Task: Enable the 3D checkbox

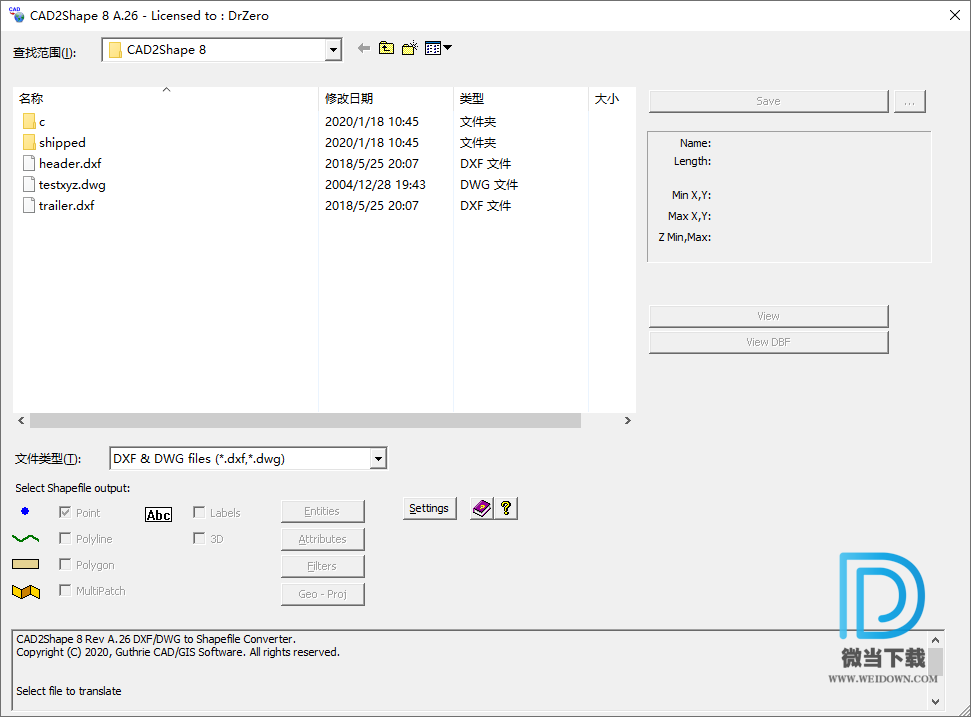Action: point(199,538)
